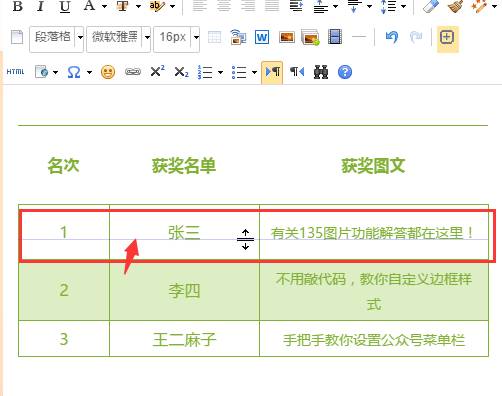The height and width of the screenshot is (396, 502).
Task: Expand the 段落格 paragraph format dropdown
Action: click(80, 37)
